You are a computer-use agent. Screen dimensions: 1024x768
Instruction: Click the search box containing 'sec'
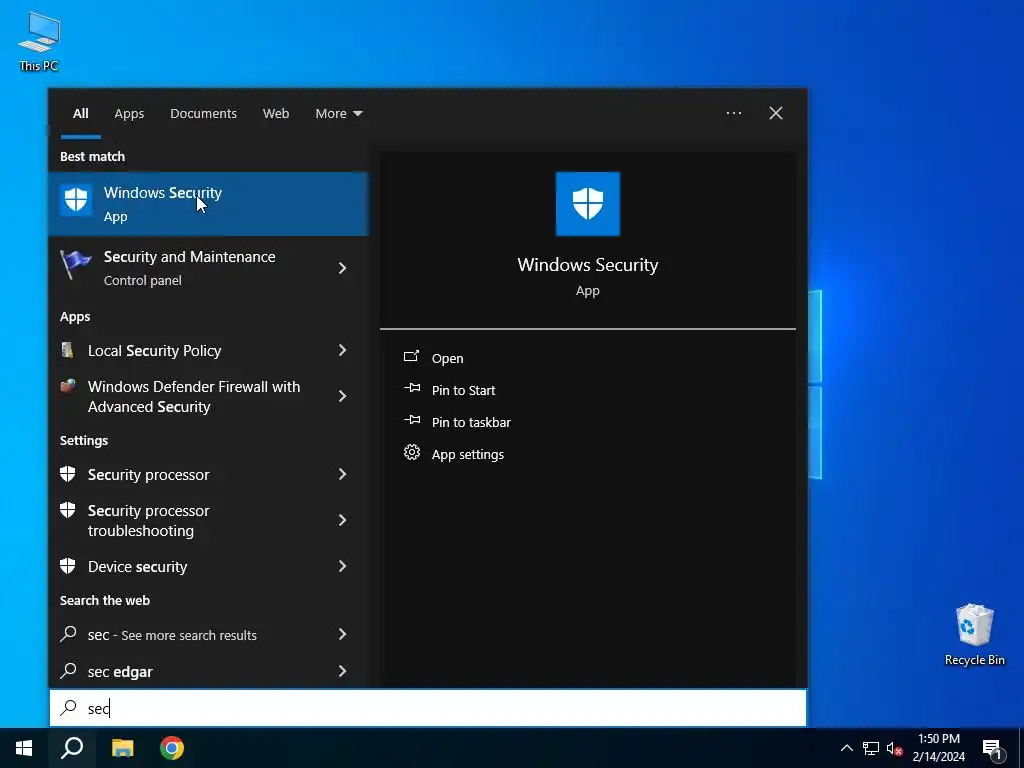pyautogui.click(x=428, y=708)
